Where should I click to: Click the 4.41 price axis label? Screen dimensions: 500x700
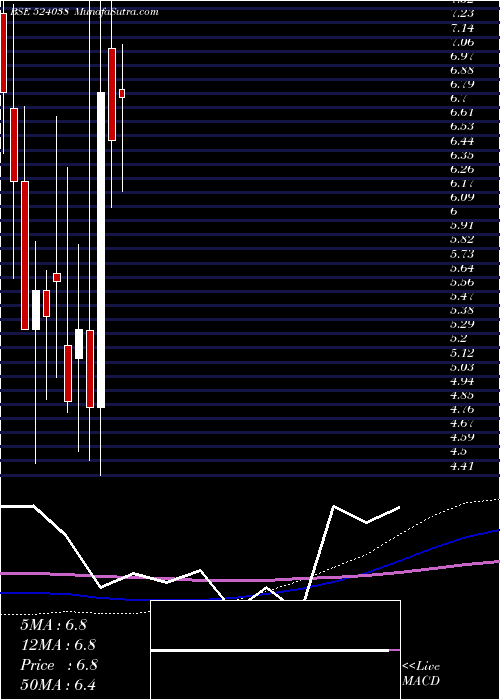462,466
